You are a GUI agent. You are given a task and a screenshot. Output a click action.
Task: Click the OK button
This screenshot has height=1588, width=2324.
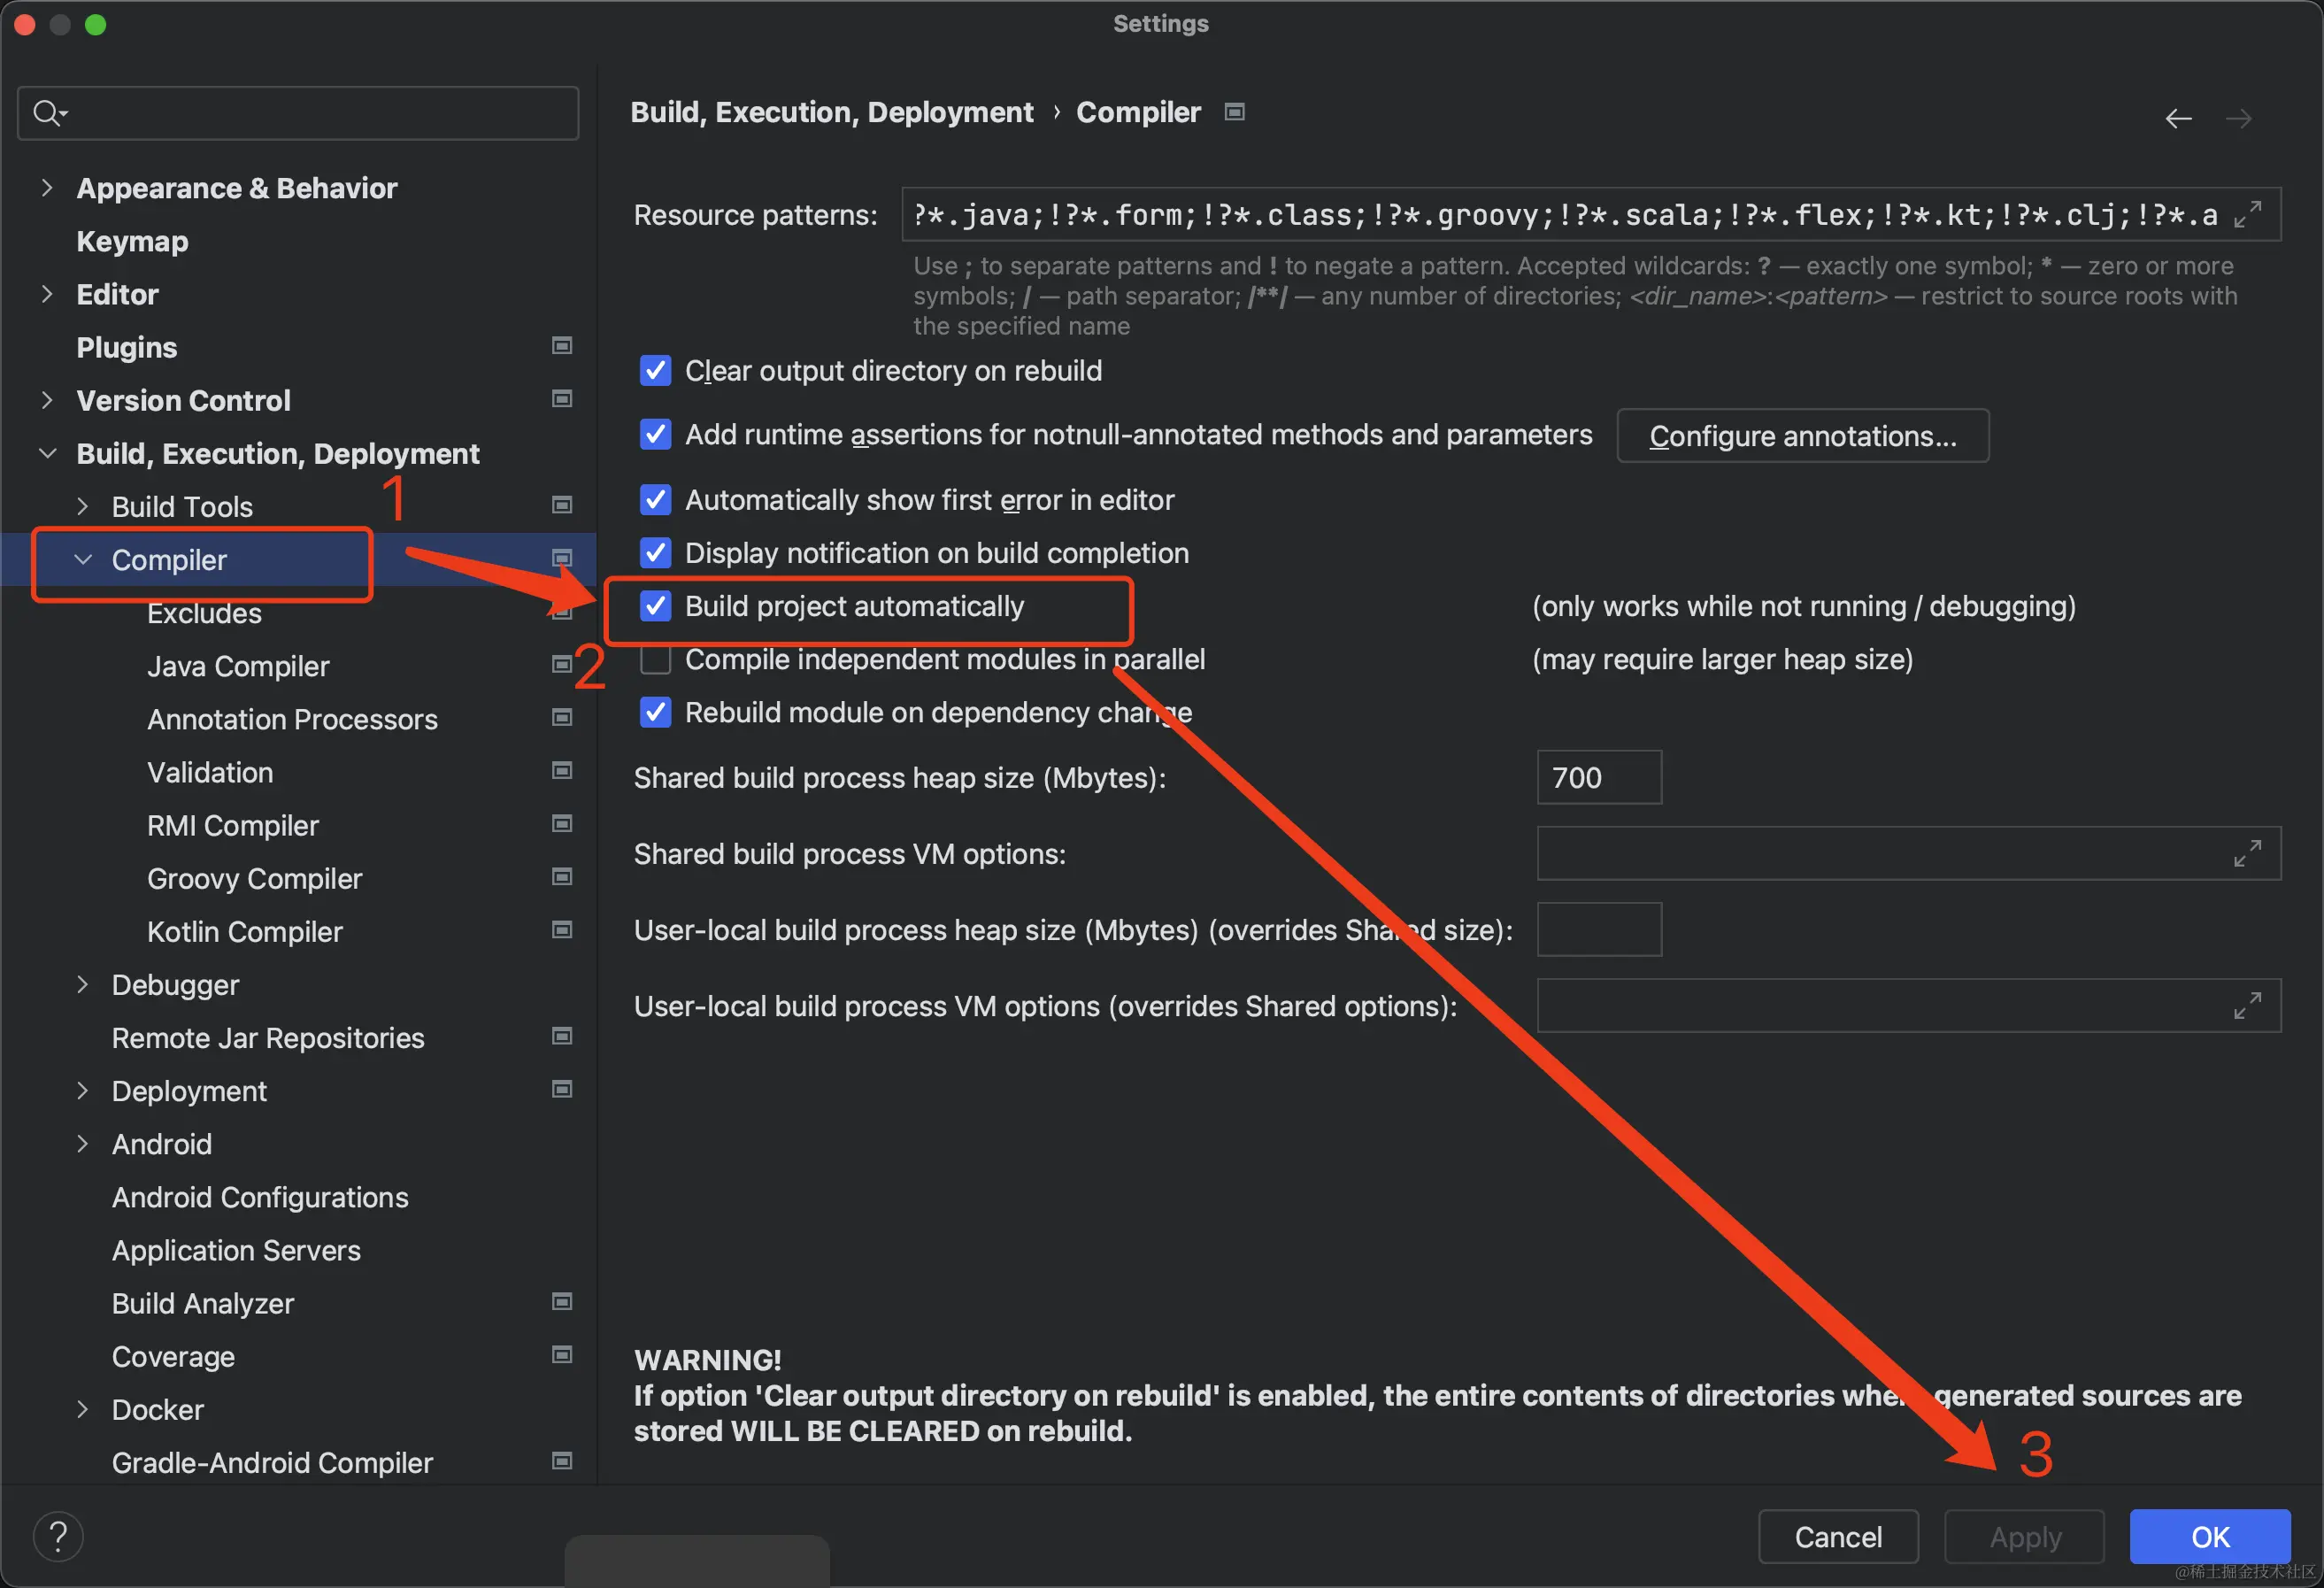click(x=2209, y=1536)
